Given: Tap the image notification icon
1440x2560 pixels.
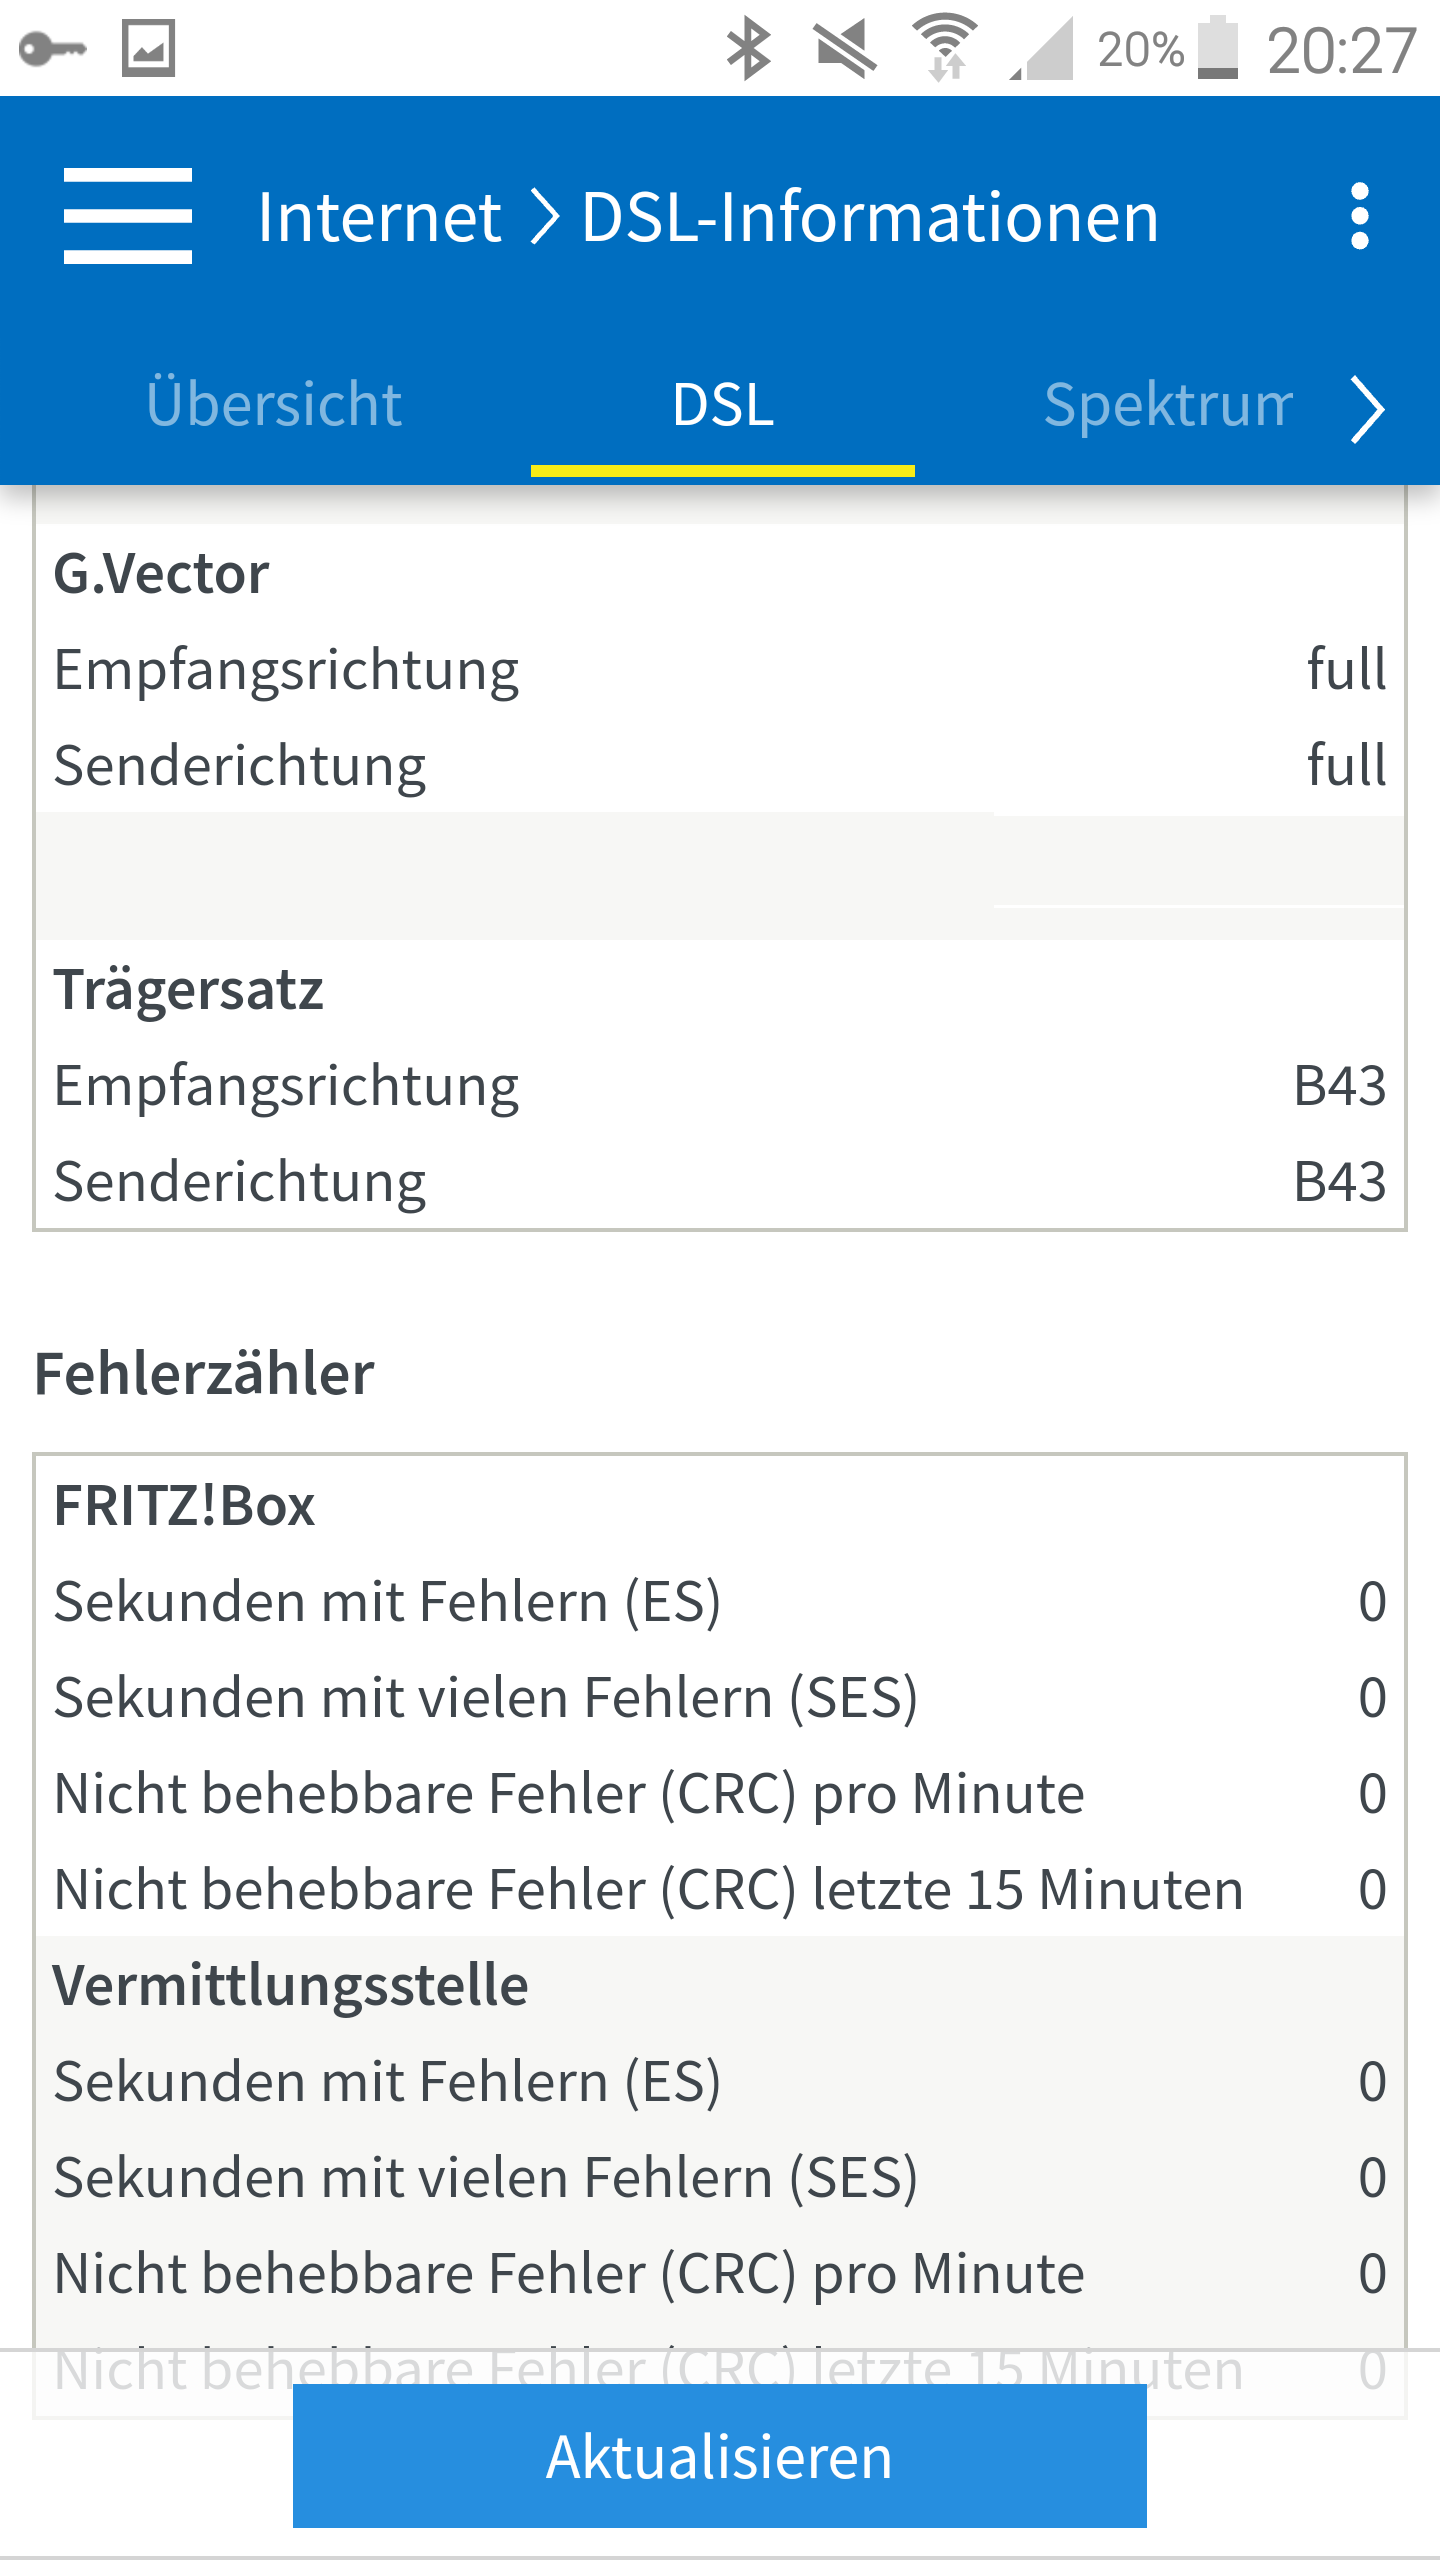Looking at the screenshot, I should (148, 48).
